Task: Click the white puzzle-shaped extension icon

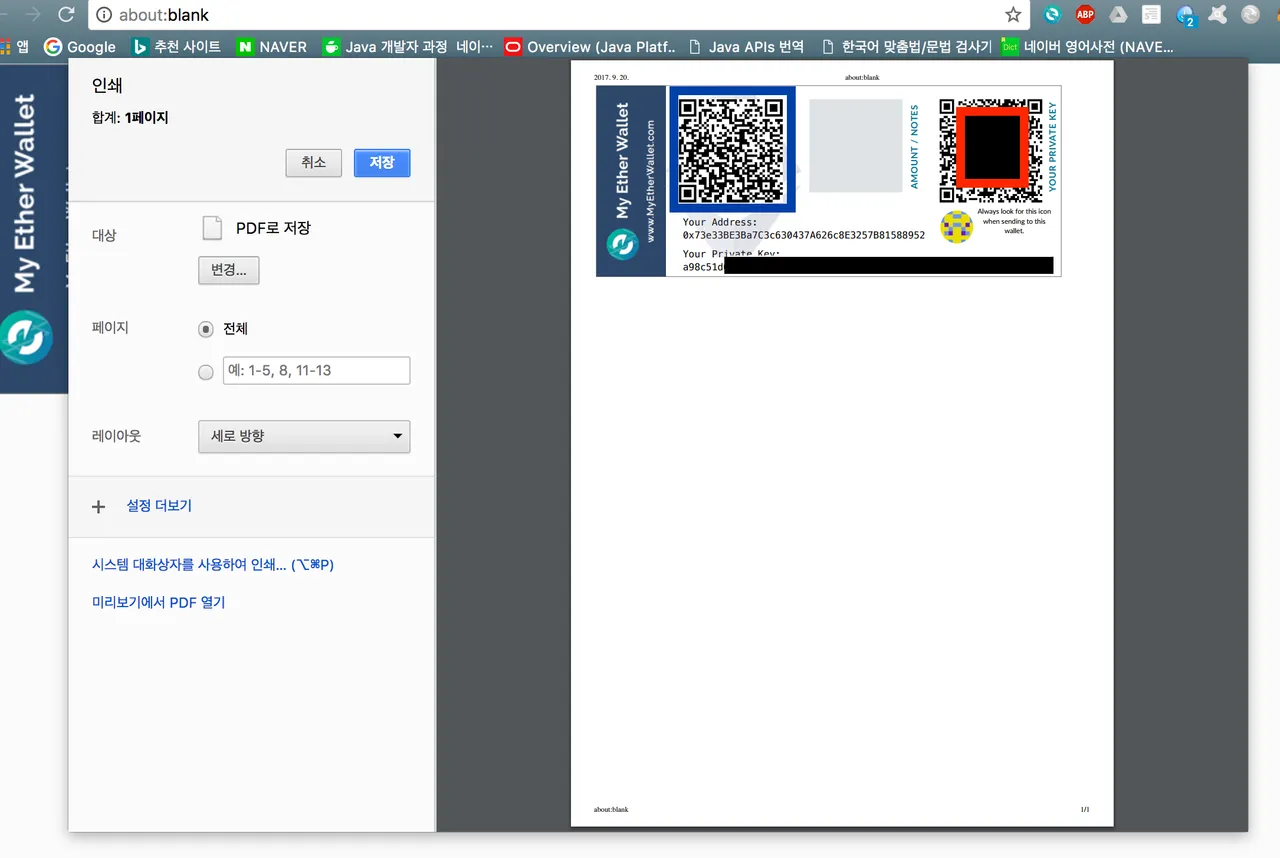Action: pos(1218,15)
